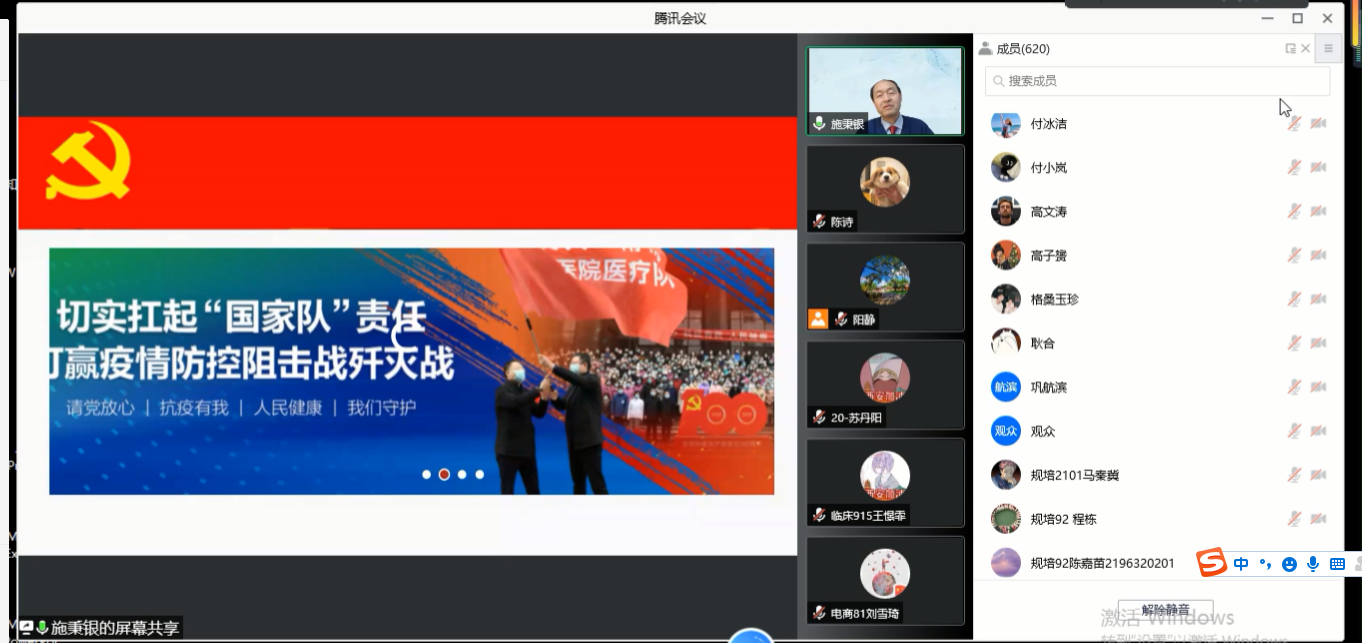Screen dimensions: 1362x643
Task: Click the camera icon for 巩航滨
Action: [x=1318, y=387]
